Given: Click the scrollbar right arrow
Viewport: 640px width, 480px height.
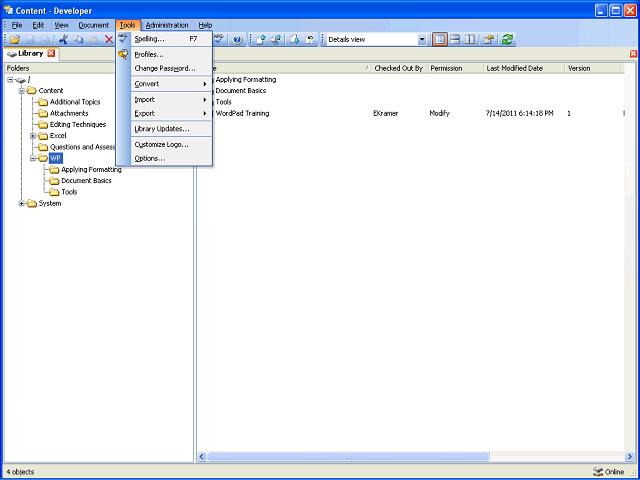Looking at the screenshot, I should click(629, 456).
